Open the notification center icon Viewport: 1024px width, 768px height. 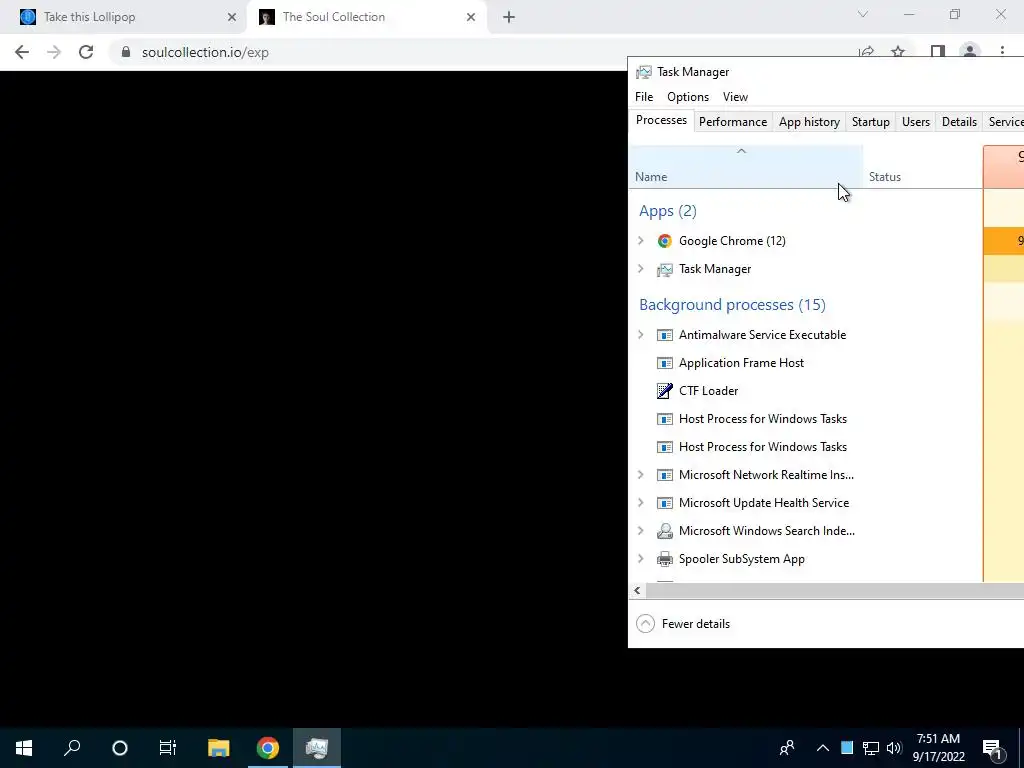click(x=993, y=748)
